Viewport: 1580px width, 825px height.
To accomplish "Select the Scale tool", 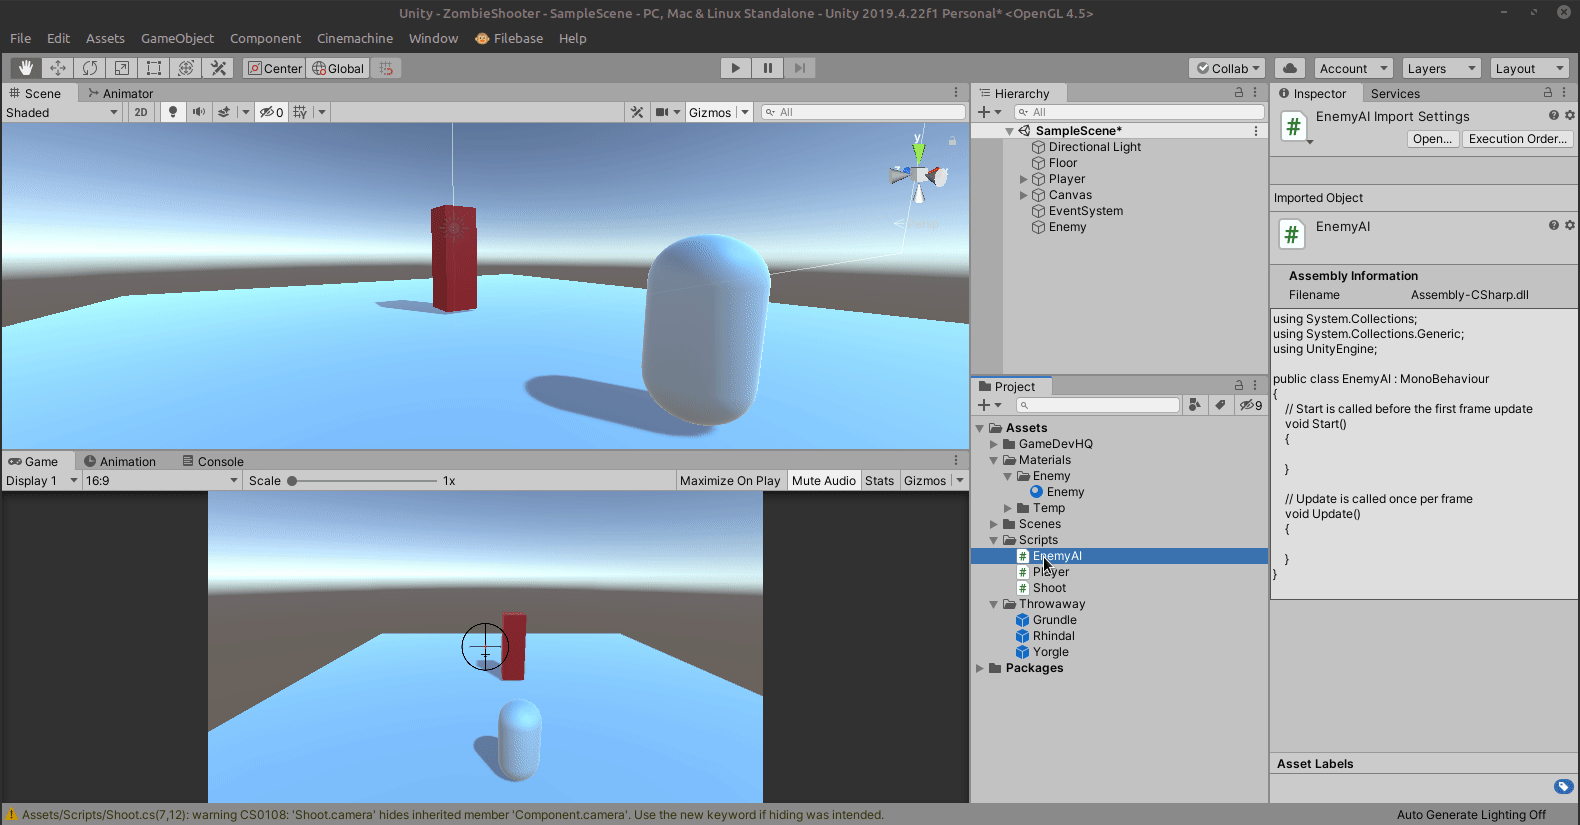I will click(122, 68).
